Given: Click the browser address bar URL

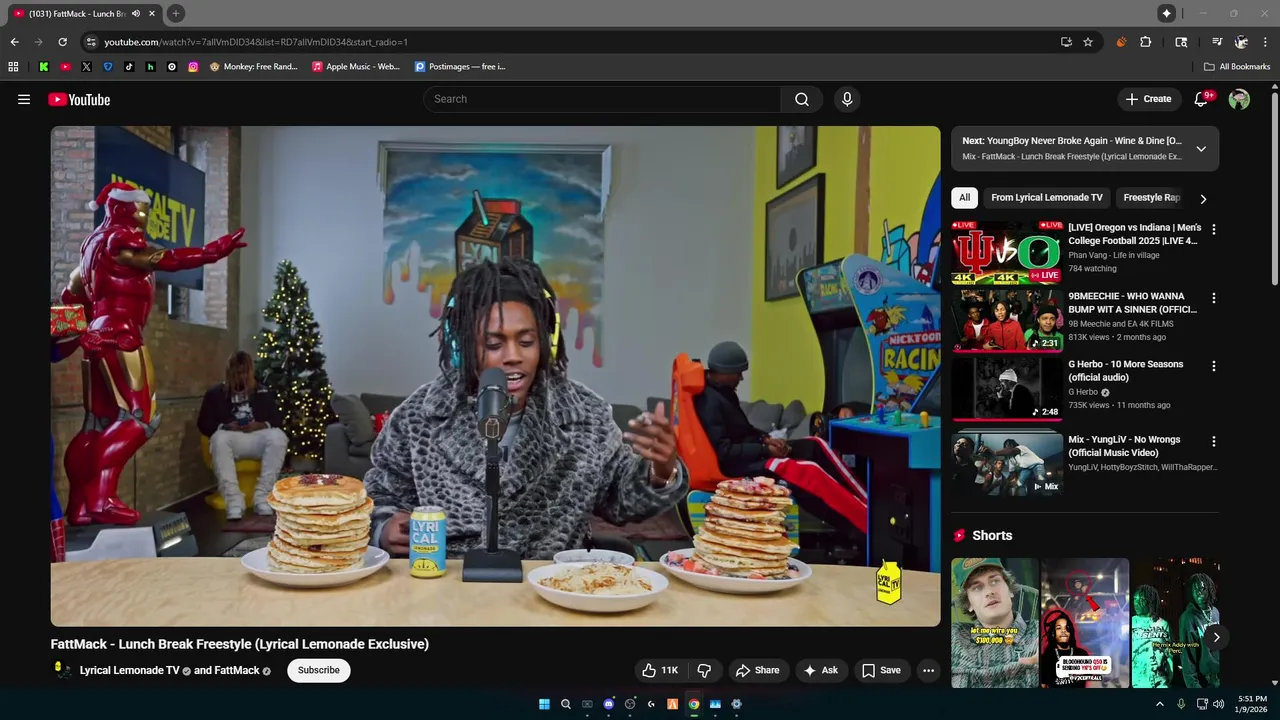Looking at the screenshot, I should [256, 42].
